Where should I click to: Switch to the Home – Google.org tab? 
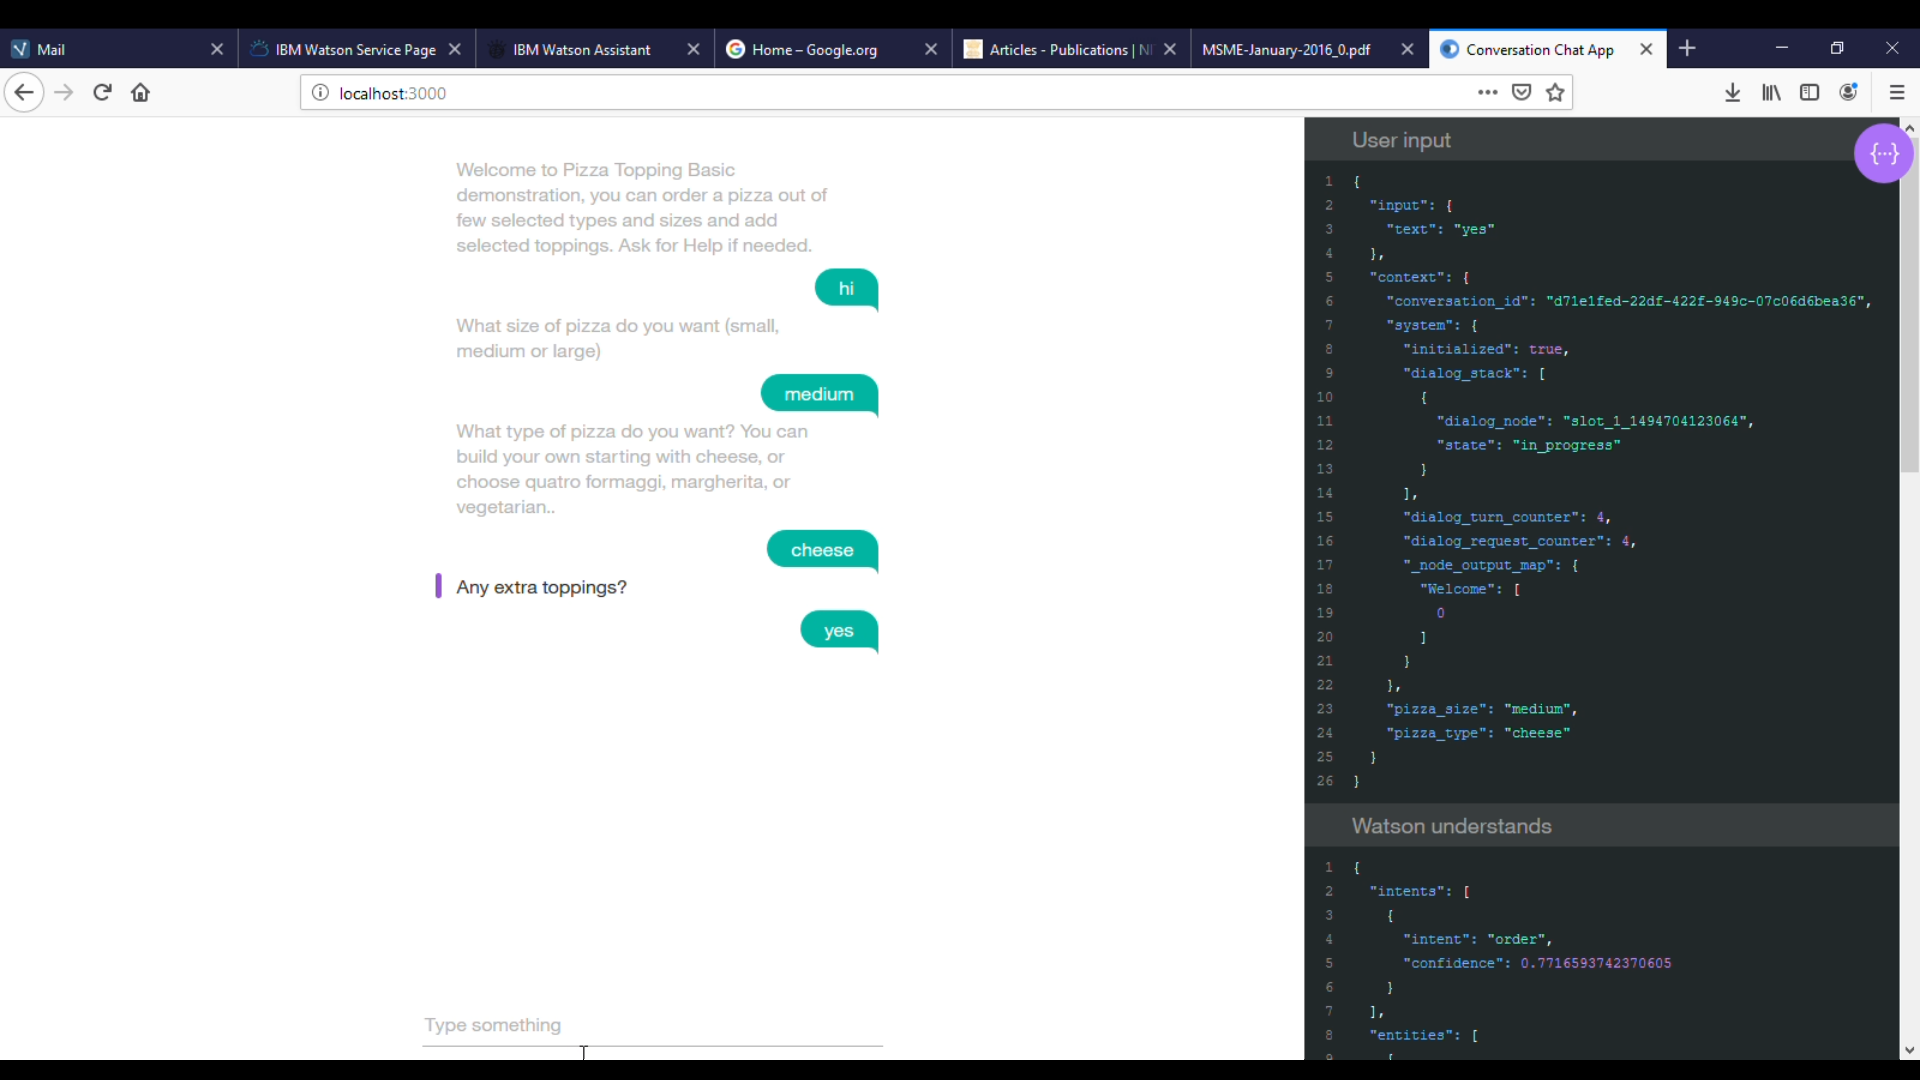pos(814,50)
